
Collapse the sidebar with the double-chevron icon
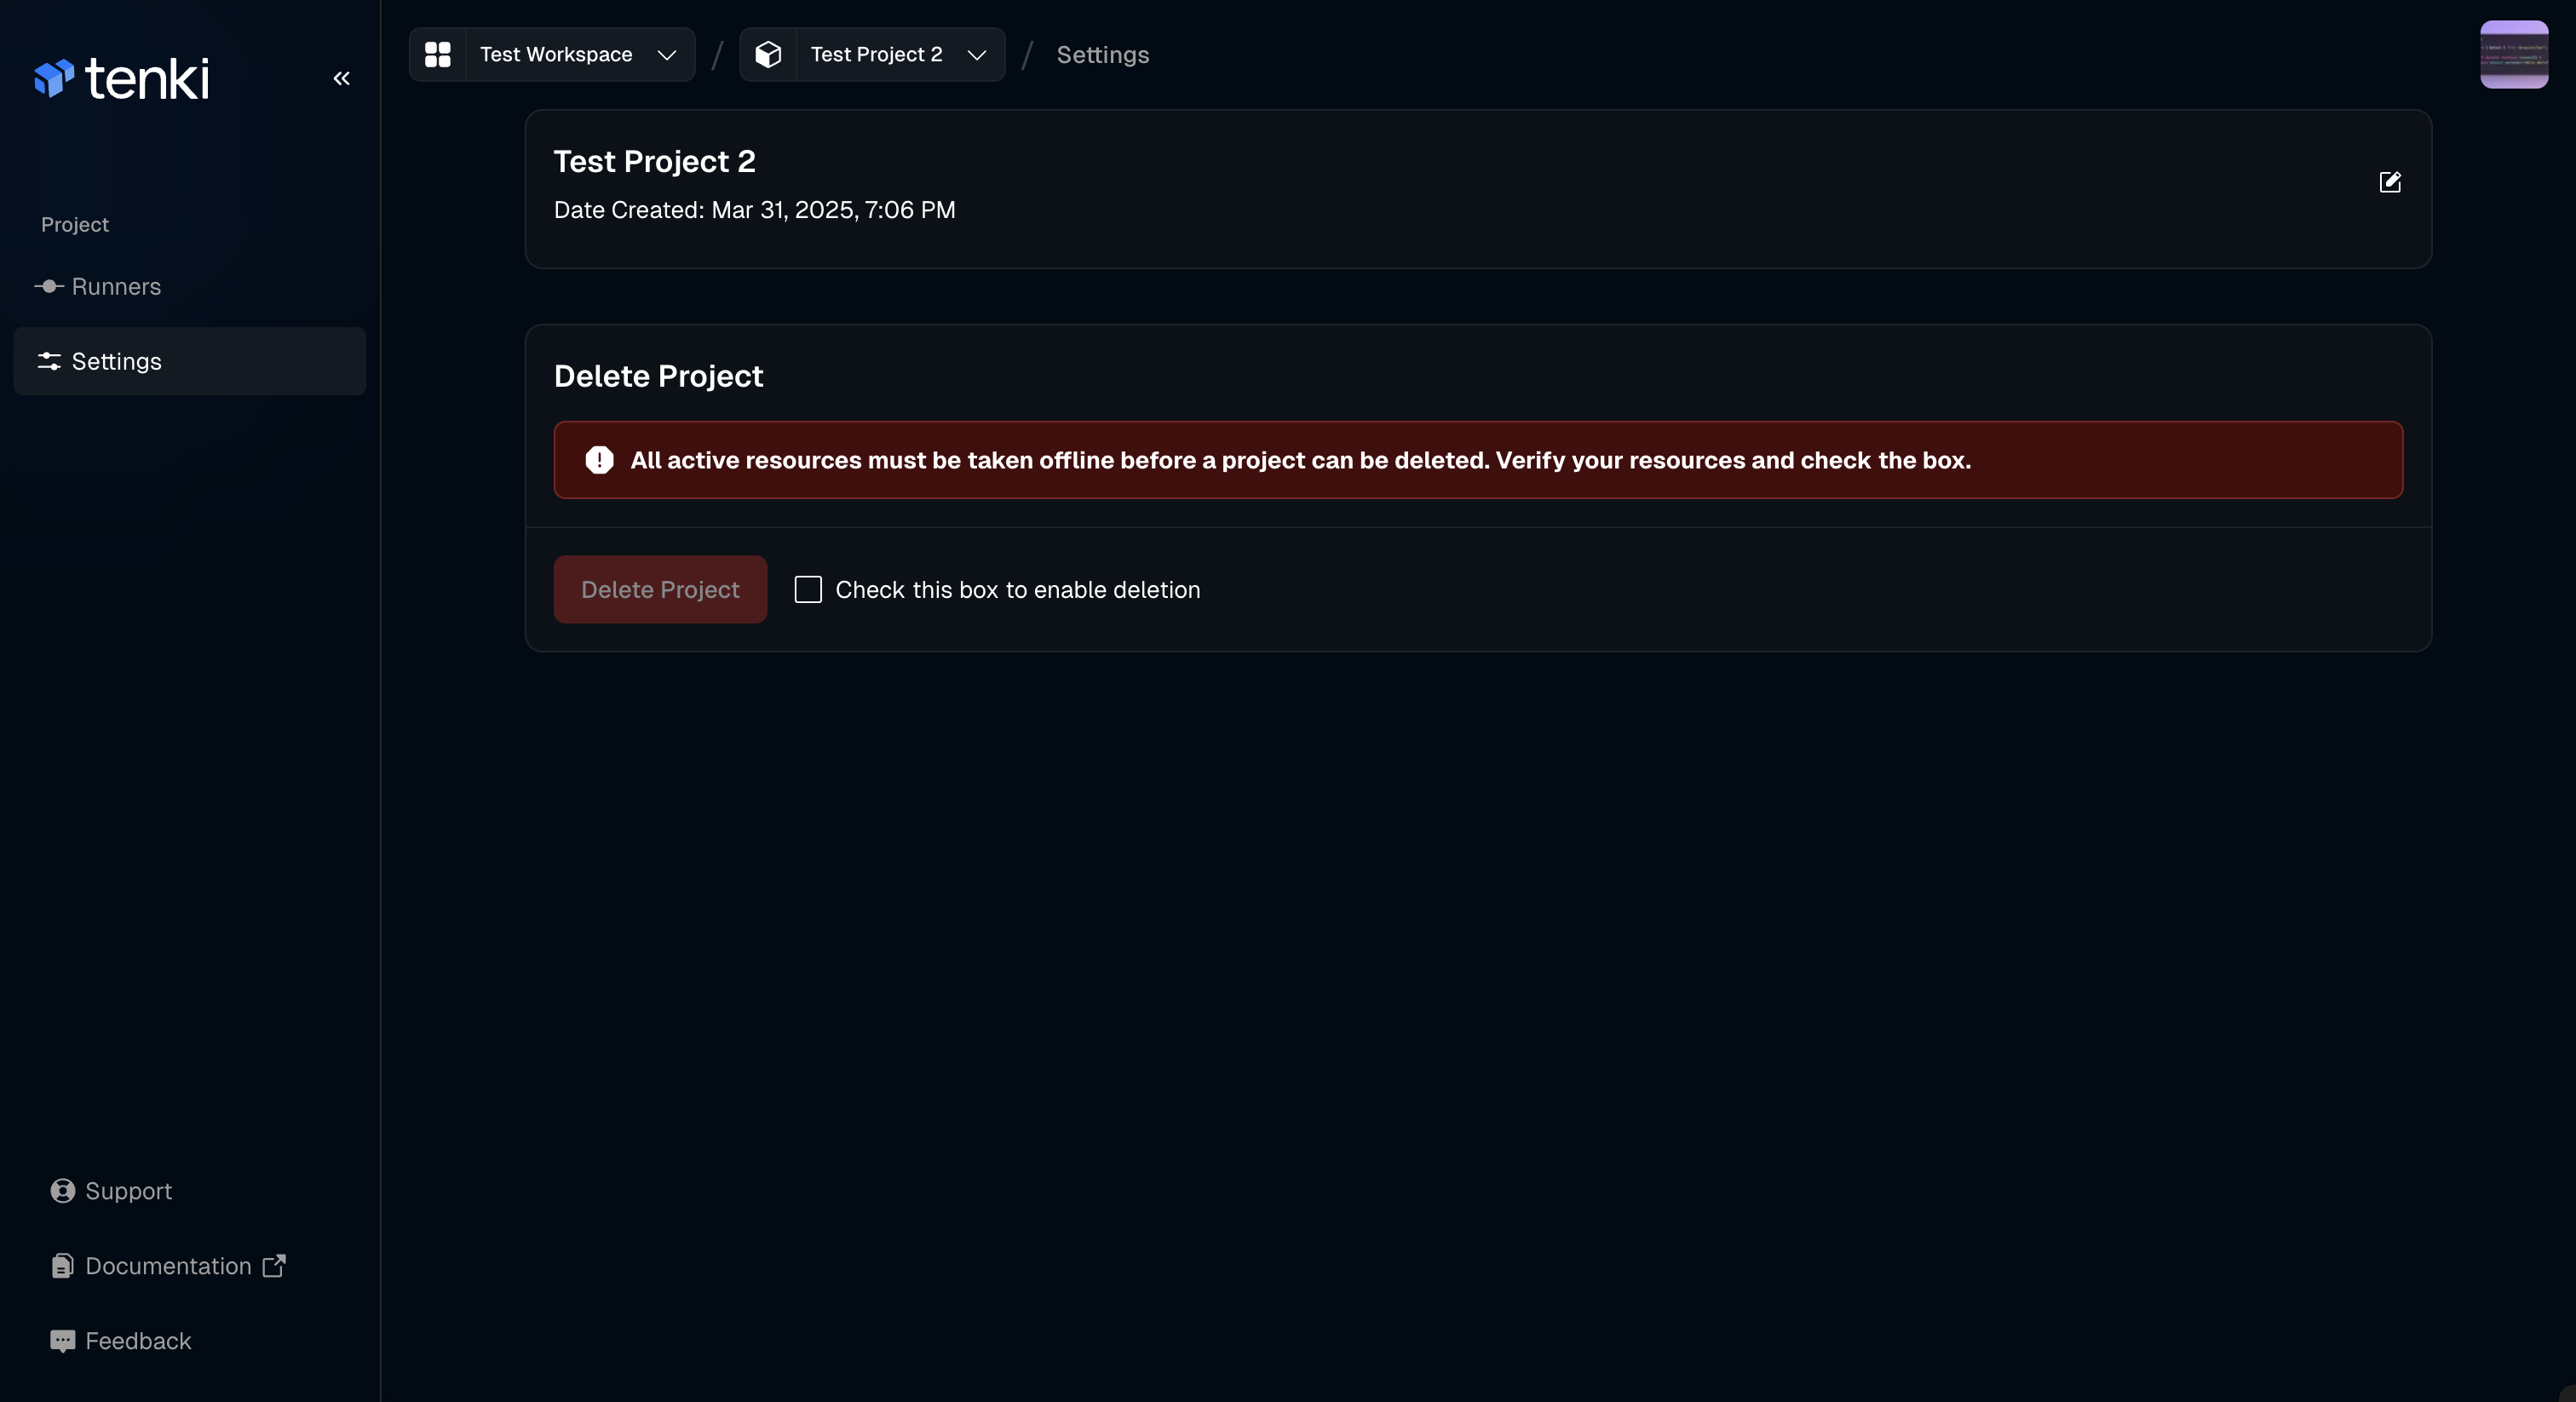click(x=341, y=78)
